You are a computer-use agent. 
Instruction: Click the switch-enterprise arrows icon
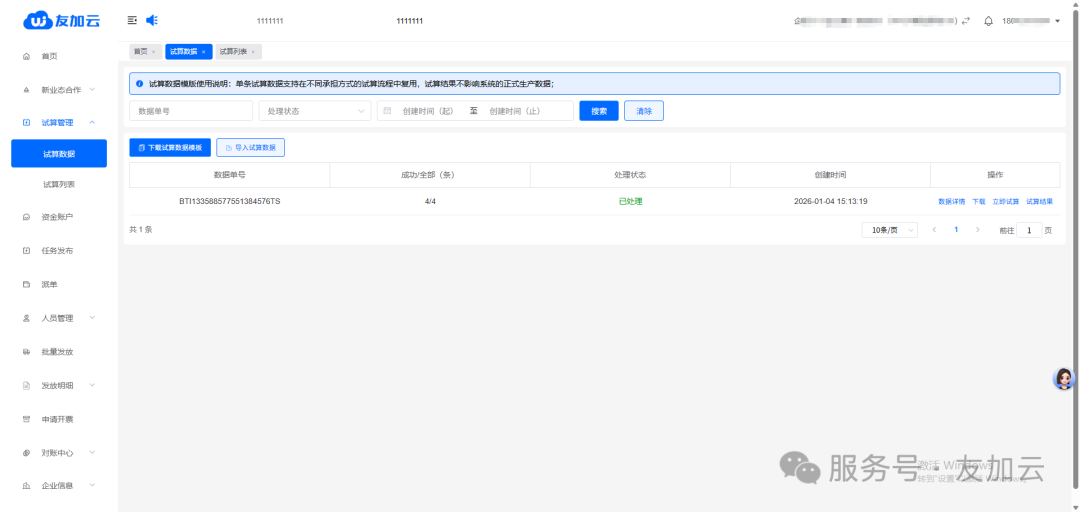click(966, 21)
